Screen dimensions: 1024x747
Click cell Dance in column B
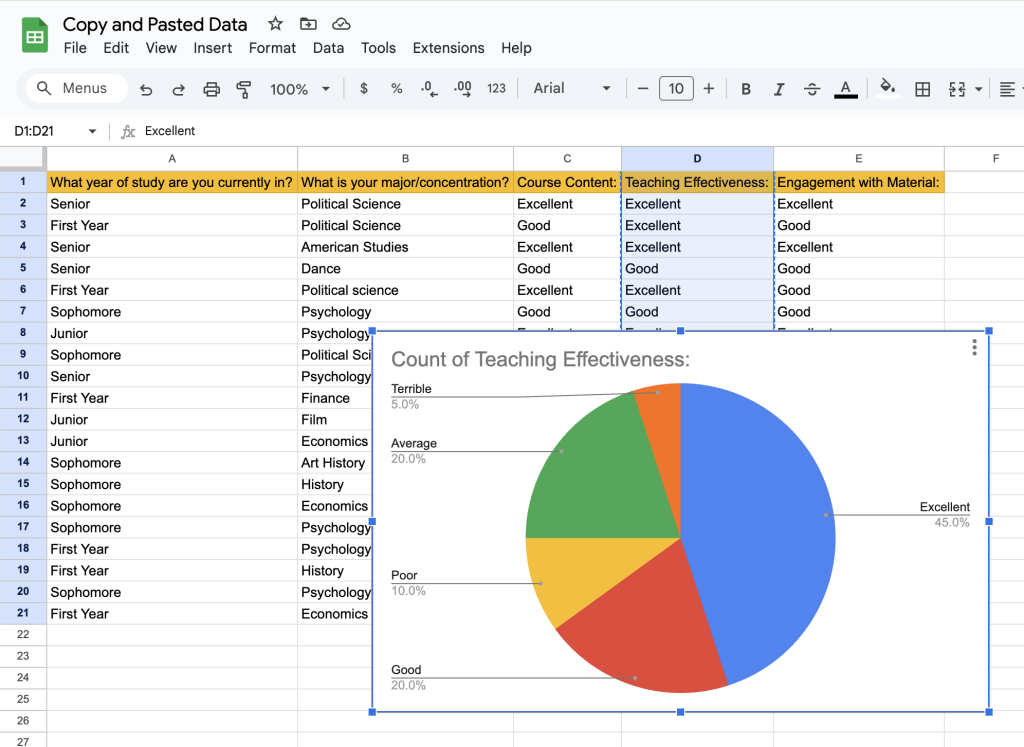[406, 269]
